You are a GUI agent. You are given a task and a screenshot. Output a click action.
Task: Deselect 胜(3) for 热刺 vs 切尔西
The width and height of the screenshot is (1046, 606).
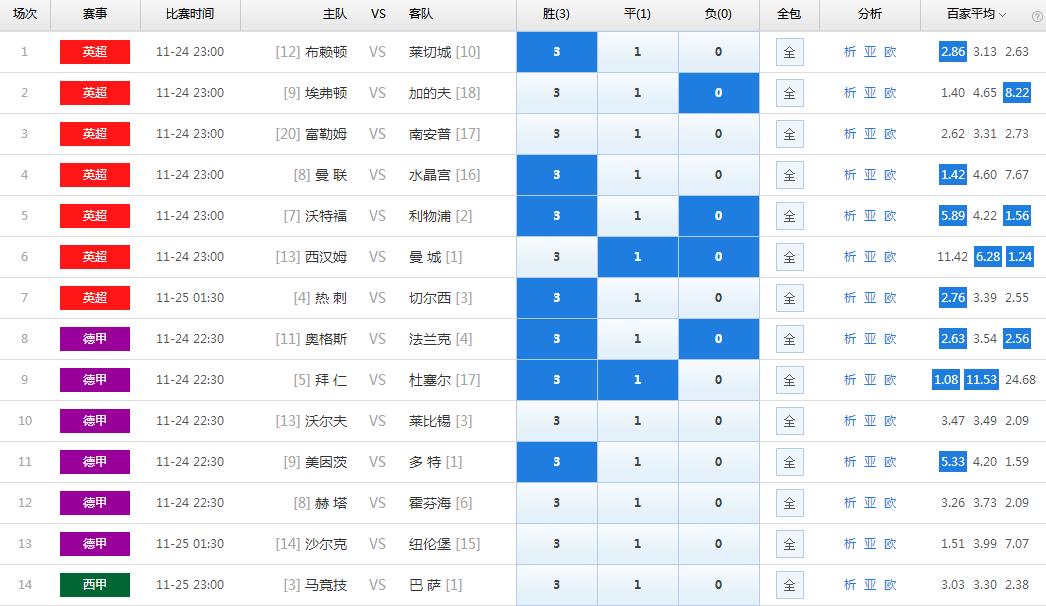(x=556, y=298)
